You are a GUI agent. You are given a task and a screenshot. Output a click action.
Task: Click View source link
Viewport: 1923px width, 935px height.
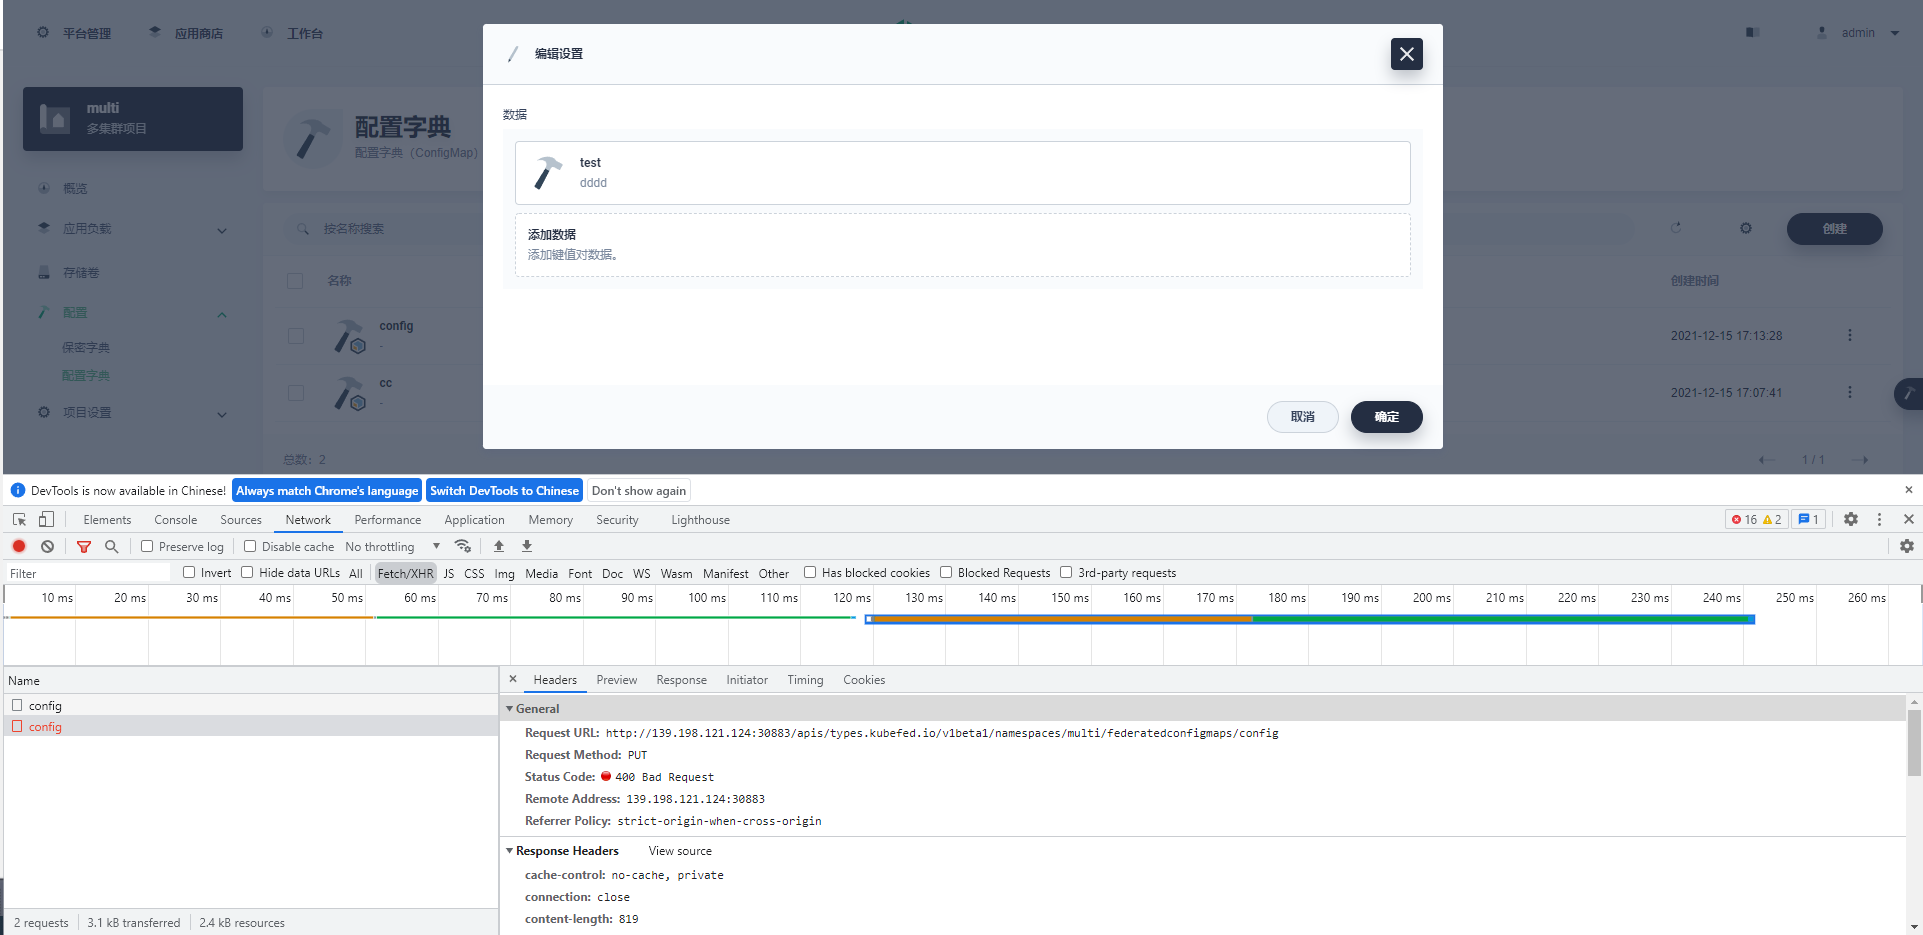coord(680,851)
